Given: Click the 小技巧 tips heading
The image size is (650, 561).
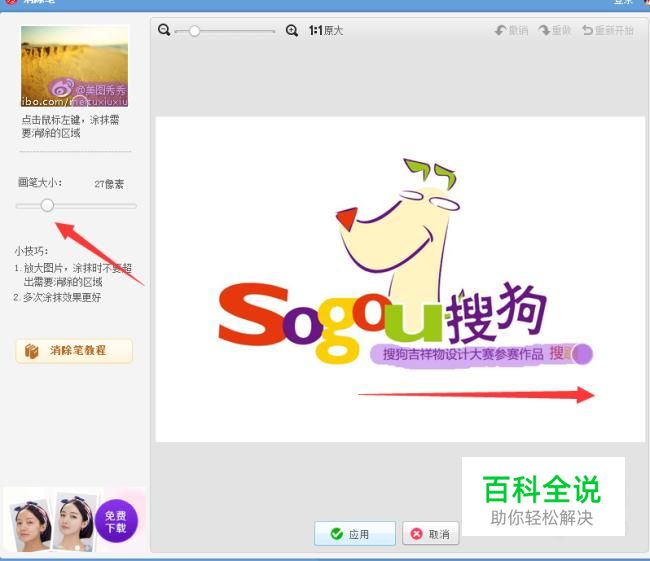Looking at the screenshot, I should tap(31, 251).
